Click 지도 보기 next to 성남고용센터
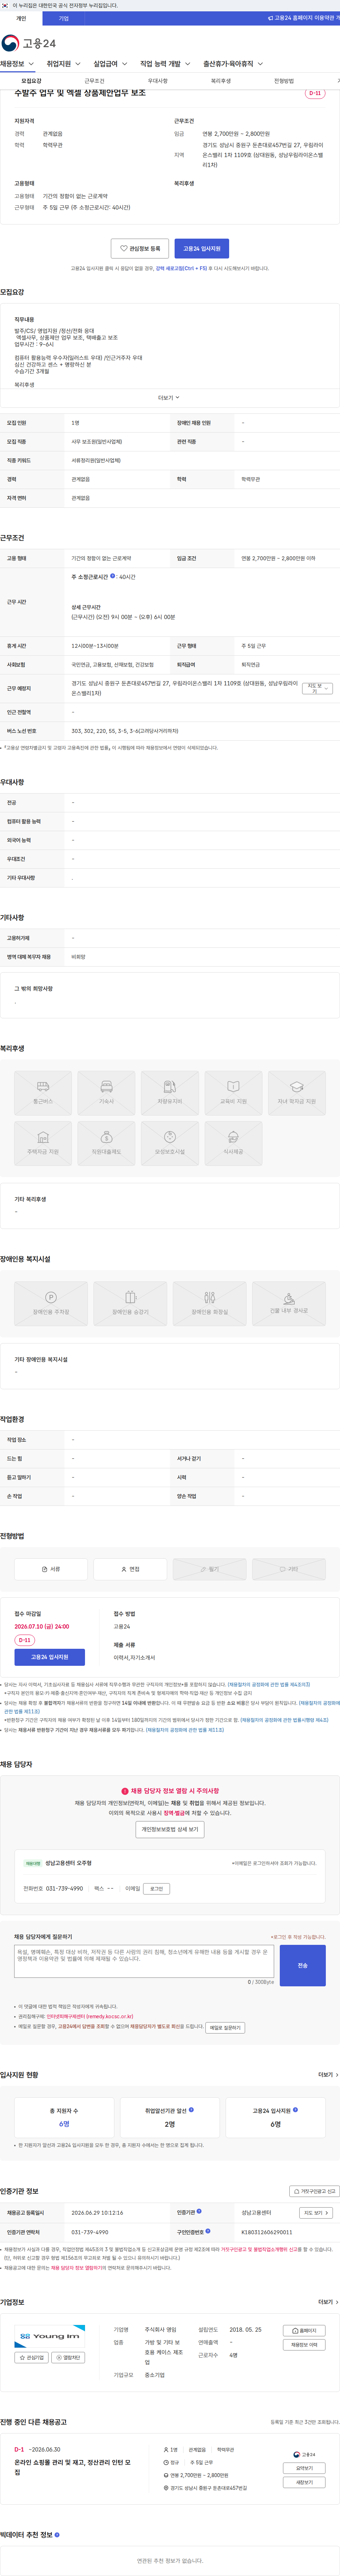Viewport: 340px width, 2576px height. (x=316, y=2213)
